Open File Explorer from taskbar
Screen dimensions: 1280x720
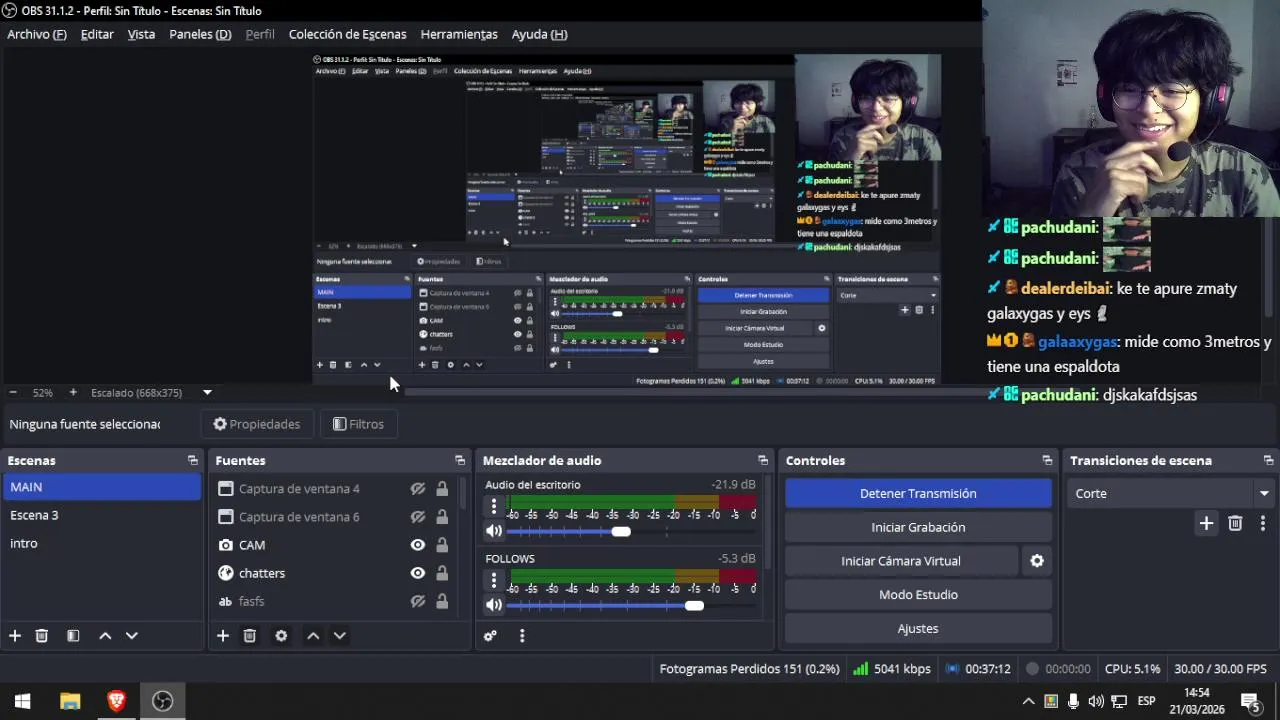[x=70, y=701]
